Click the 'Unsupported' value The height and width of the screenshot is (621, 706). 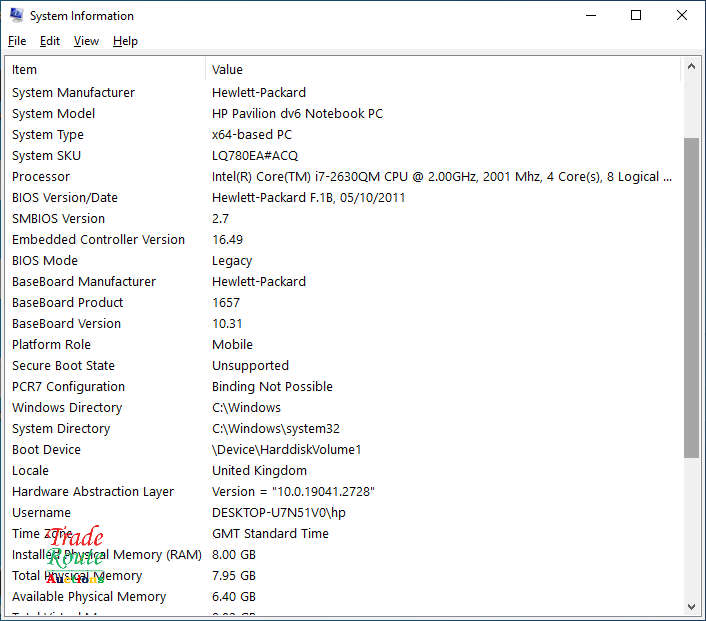pos(250,366)
